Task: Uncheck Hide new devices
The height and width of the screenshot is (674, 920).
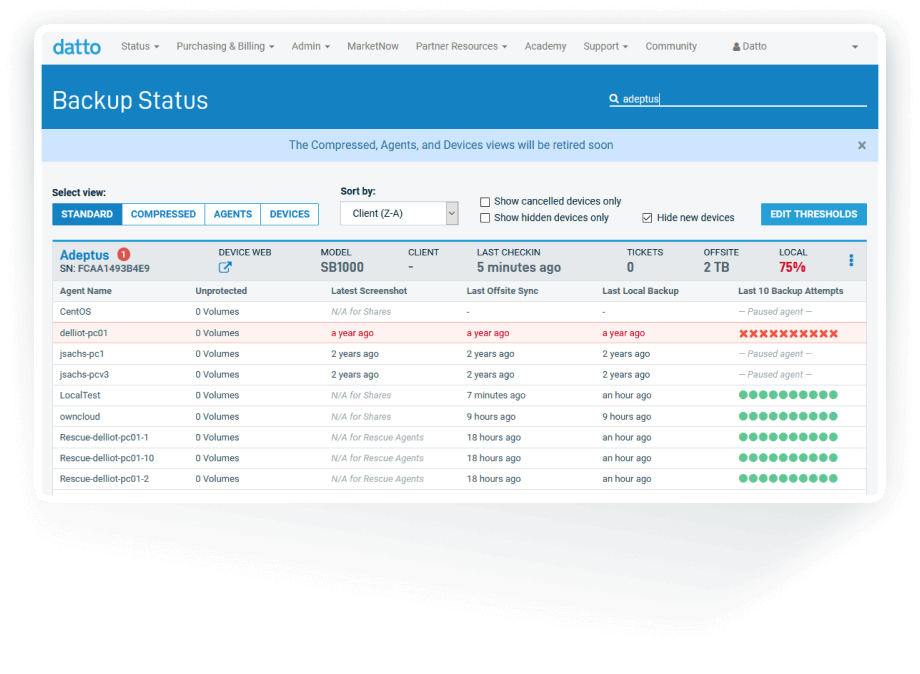Action: [647, 218]
